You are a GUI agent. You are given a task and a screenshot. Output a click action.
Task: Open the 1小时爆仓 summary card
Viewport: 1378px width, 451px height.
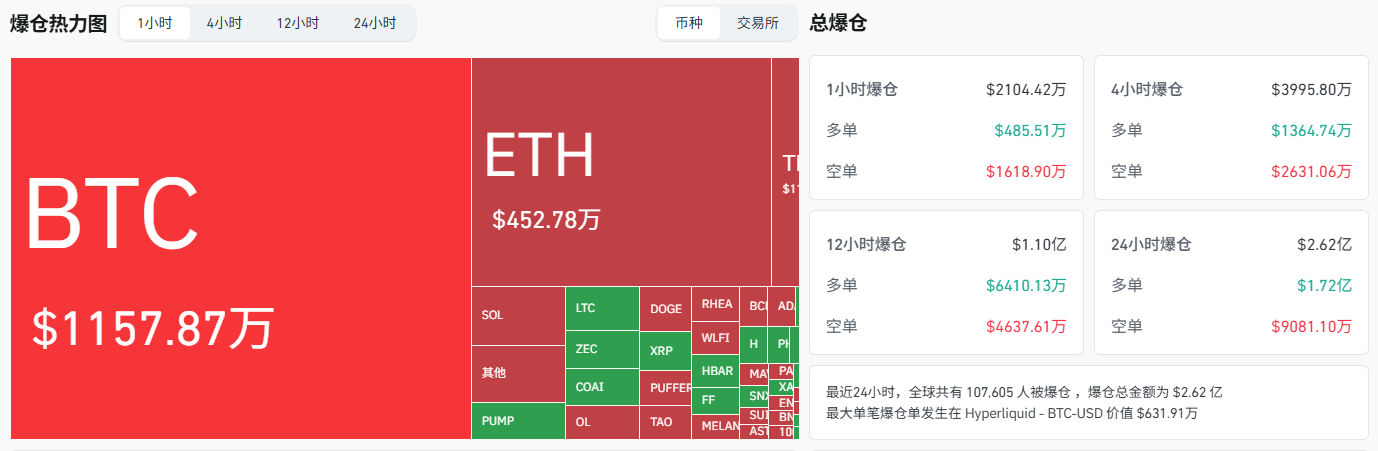[x=946, y=128]
